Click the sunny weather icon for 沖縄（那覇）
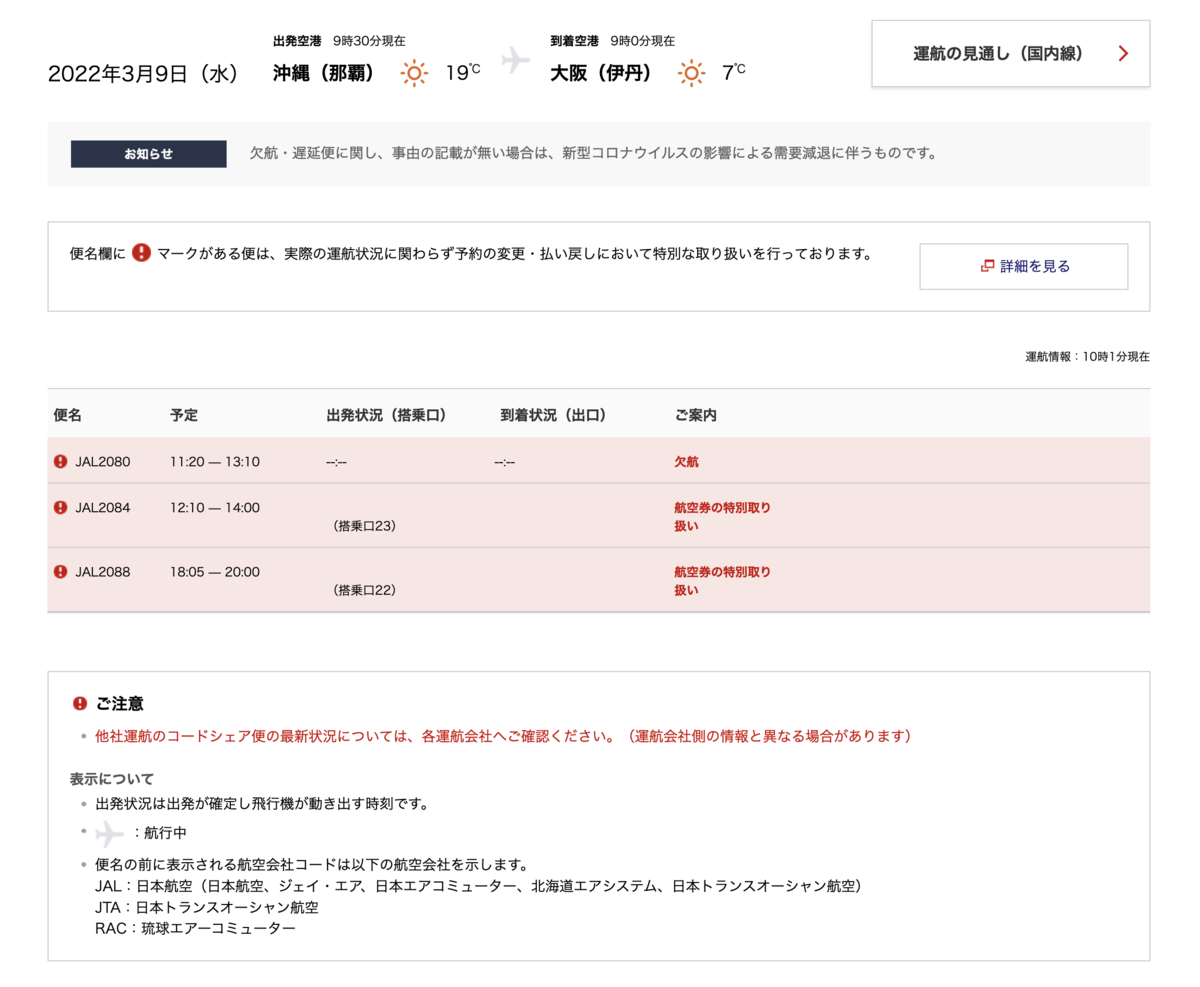This screenshot has width=1200, height=987. pyautogui.click(x=414, y=73)
